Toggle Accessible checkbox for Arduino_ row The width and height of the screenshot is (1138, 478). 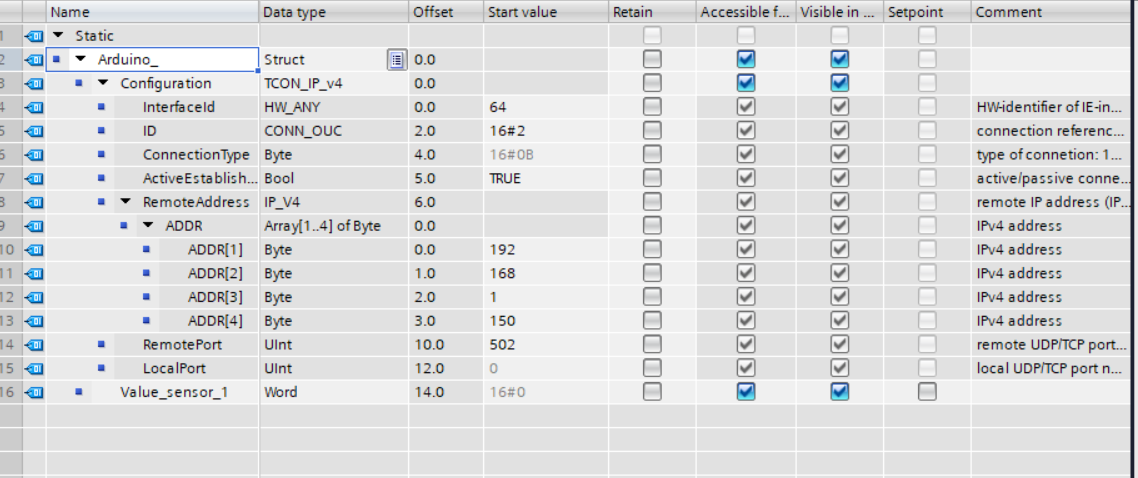point(746,59)
